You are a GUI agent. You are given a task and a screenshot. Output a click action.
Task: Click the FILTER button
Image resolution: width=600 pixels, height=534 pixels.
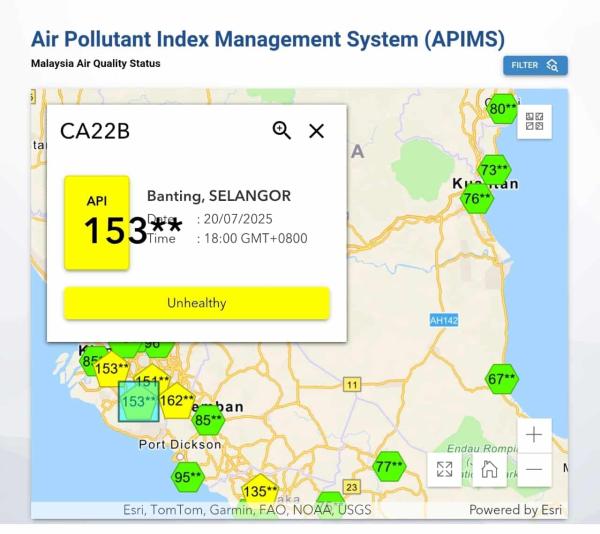[535, 65]
